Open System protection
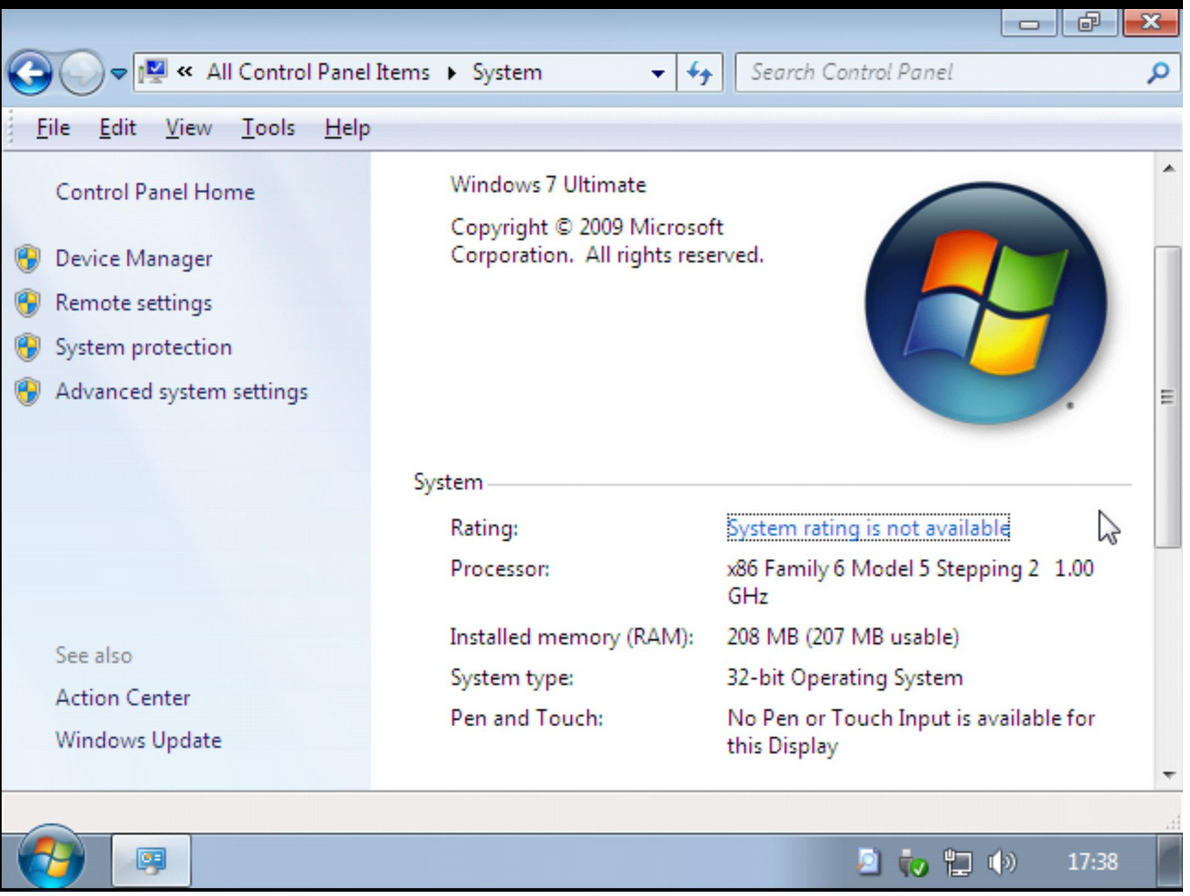Viewport: 1190px width, 896px height. coord(143,347)
